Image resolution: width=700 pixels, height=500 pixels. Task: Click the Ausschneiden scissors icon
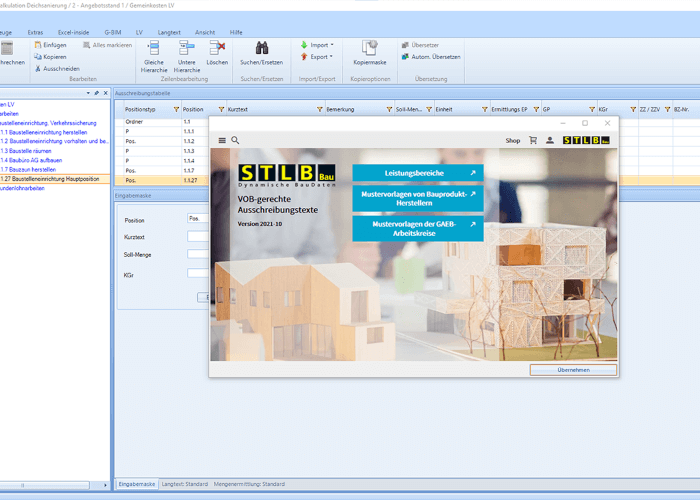(x=38, y=69)
